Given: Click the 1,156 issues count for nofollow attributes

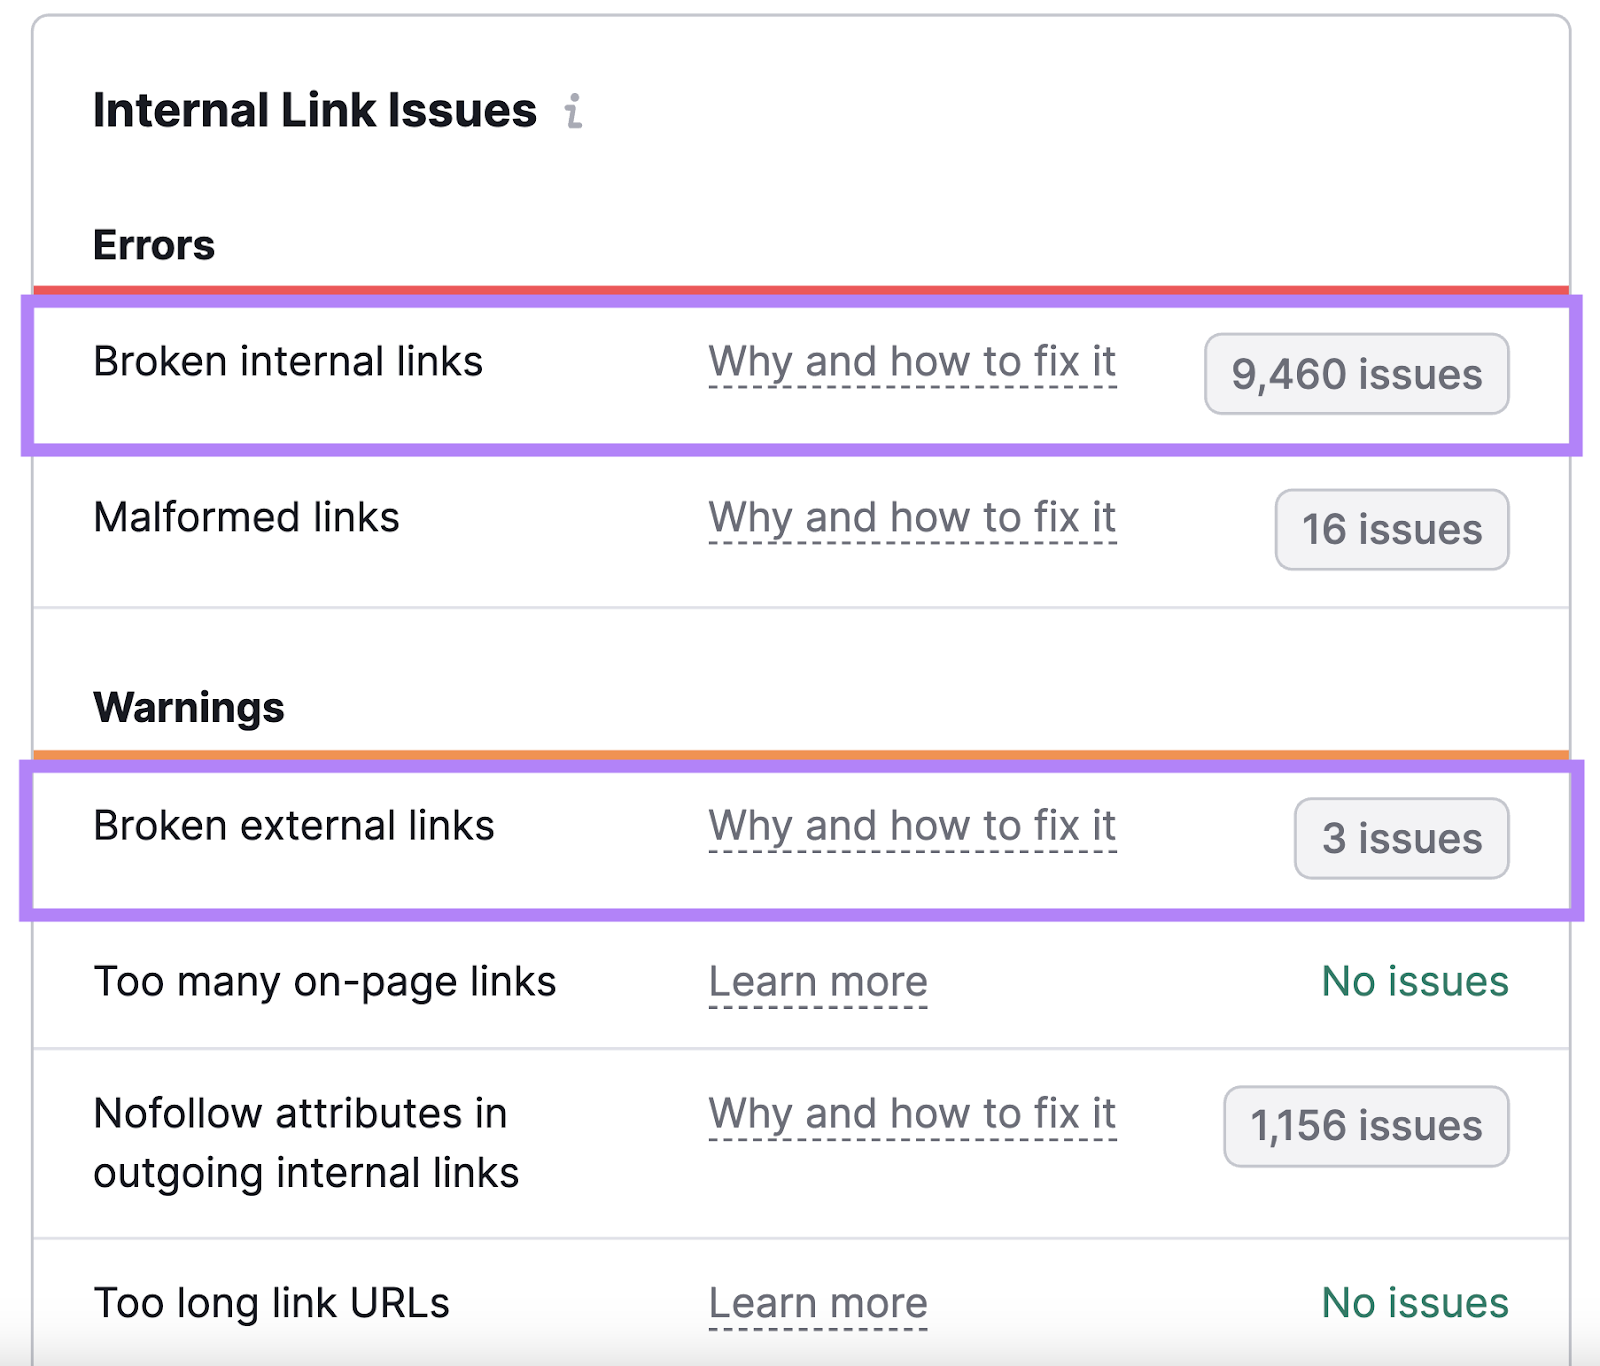Looking at the screenshot, I should pos(1365,1125).
